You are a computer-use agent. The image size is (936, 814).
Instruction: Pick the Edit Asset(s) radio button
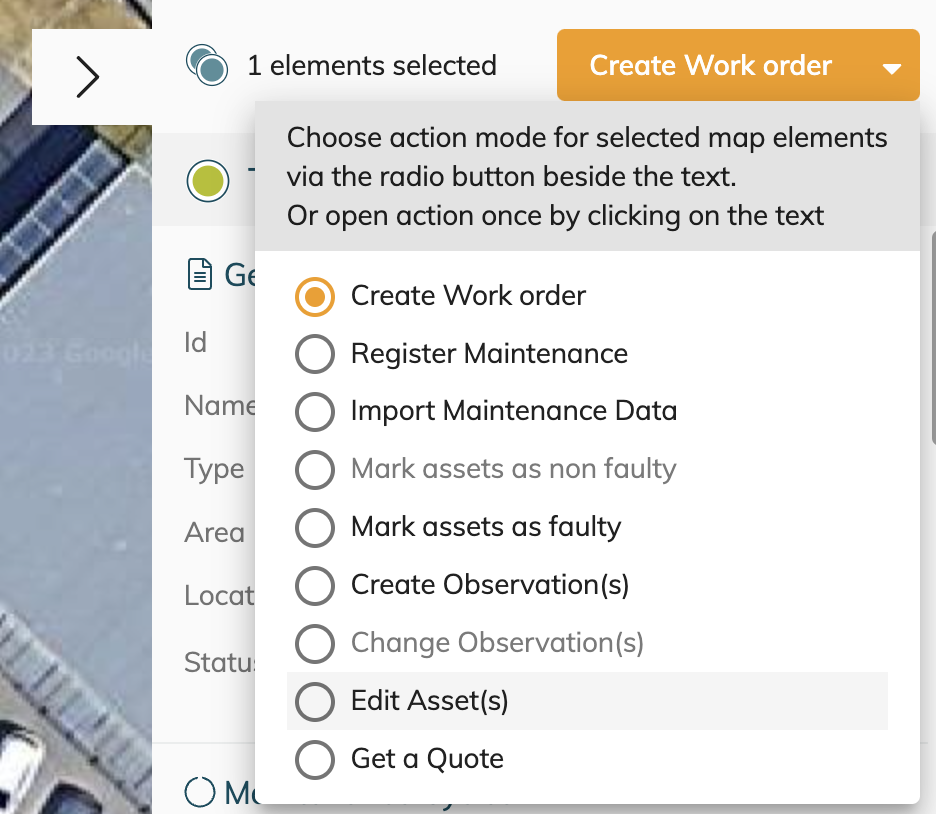coord(315,702)
